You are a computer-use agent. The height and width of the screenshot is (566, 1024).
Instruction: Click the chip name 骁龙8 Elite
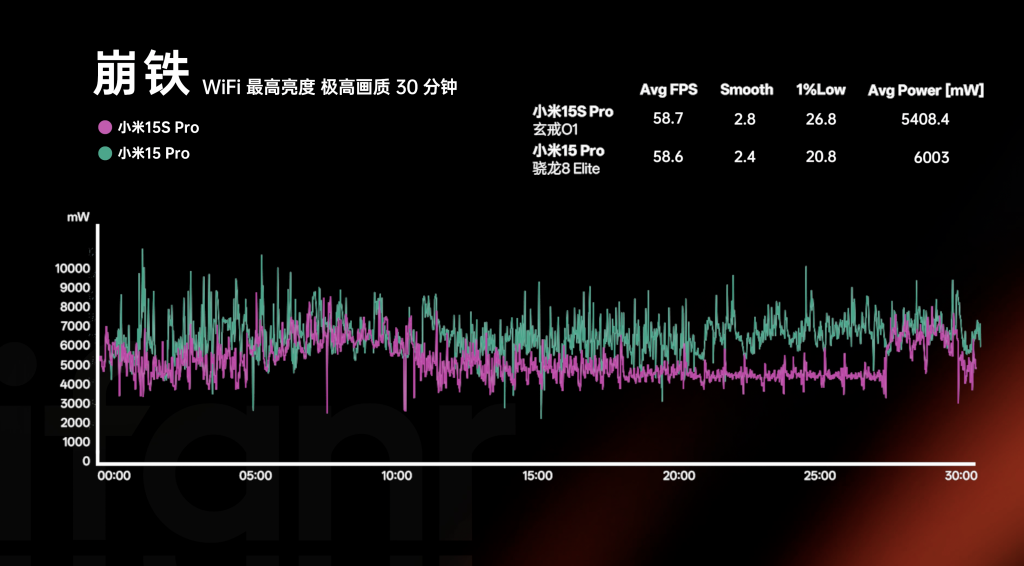(566, 169)
